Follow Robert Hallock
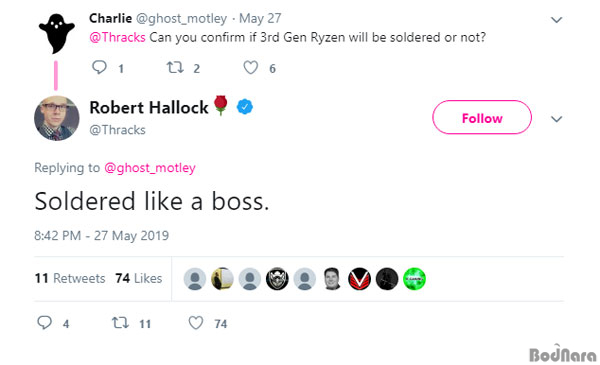The width and height of the screenshot is (600, 365). [x=482, y=117]
